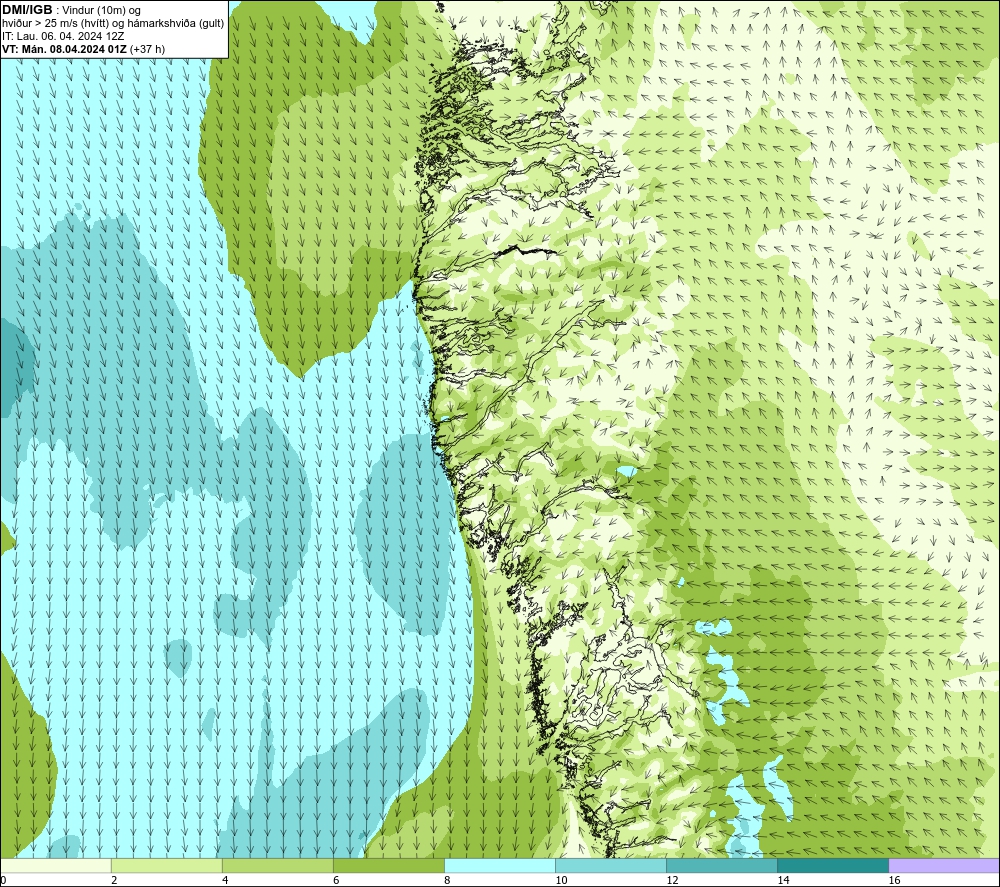Click the scale label "4"
1000x887 pixels.
click(x=225, y=881)
